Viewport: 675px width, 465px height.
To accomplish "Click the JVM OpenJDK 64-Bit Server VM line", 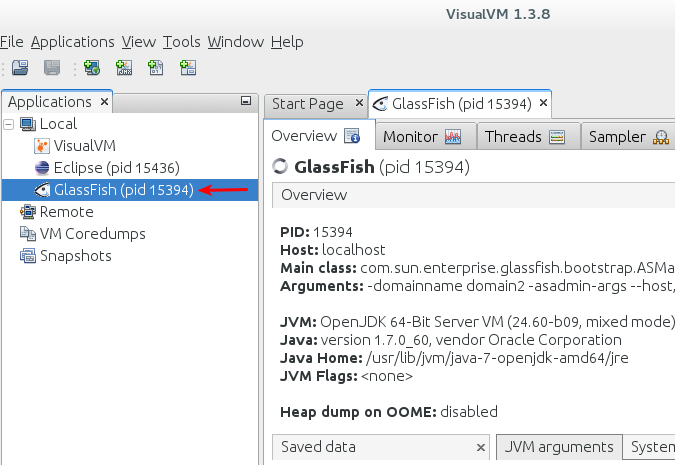I will point(477,322).
